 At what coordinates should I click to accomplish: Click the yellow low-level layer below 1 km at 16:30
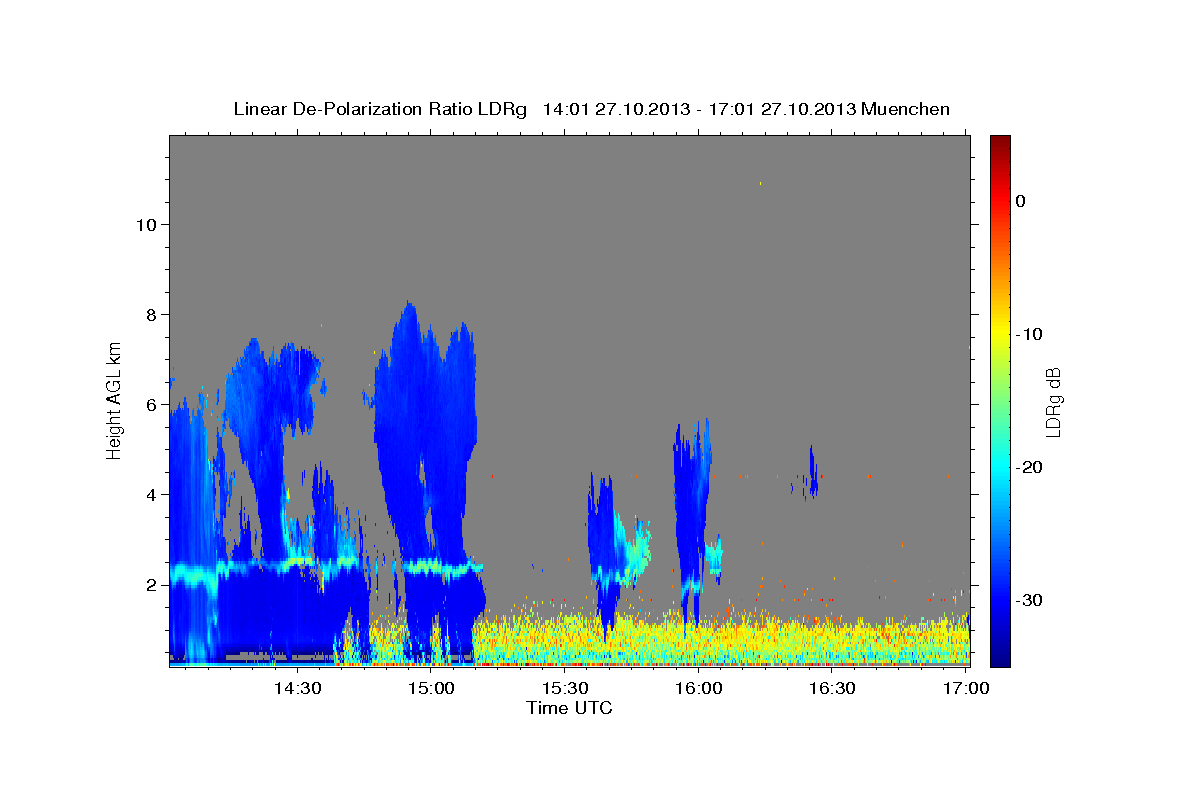[831, 640]
